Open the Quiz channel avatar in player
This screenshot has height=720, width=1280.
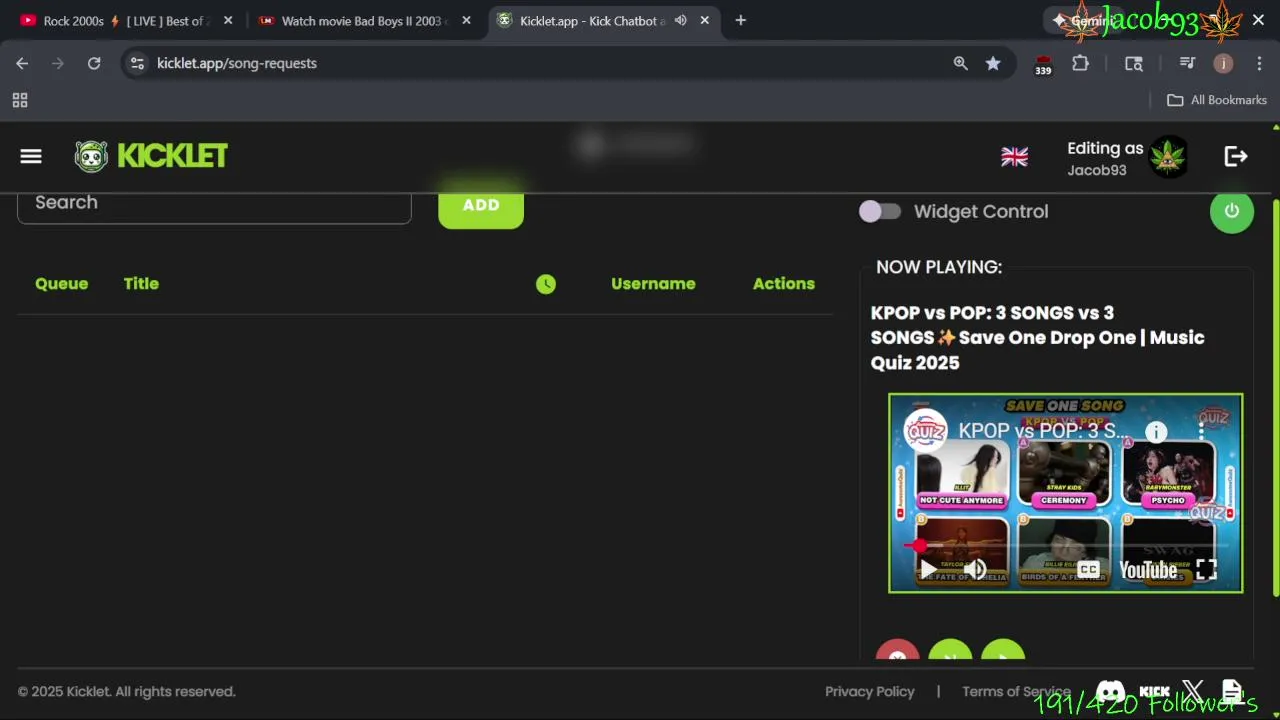click(925, 431)
